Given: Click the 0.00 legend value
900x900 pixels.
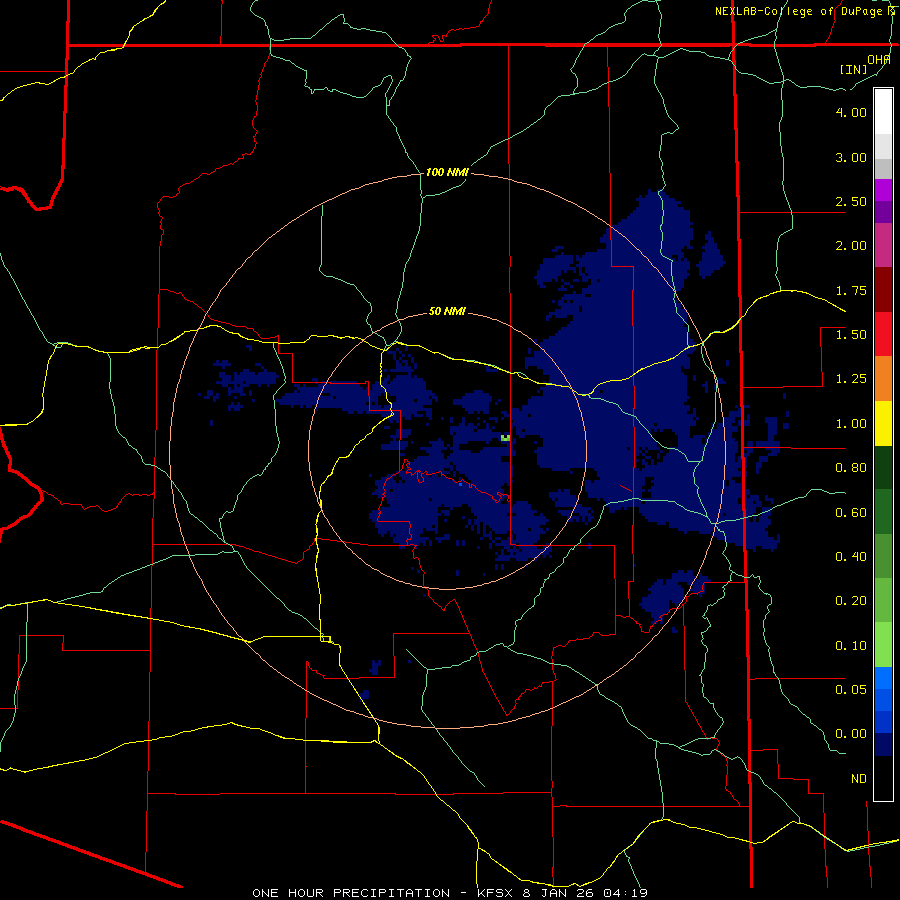Looking at the screenshot, I should click(851, 734).
